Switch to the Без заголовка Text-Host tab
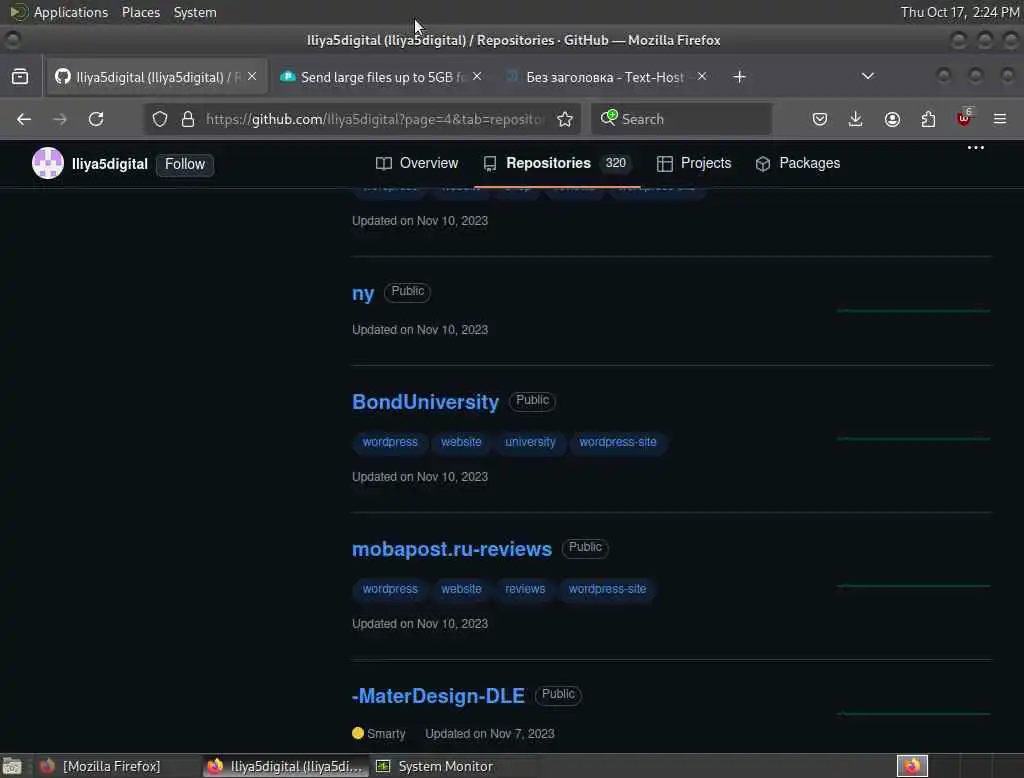 tap(605, 77)
